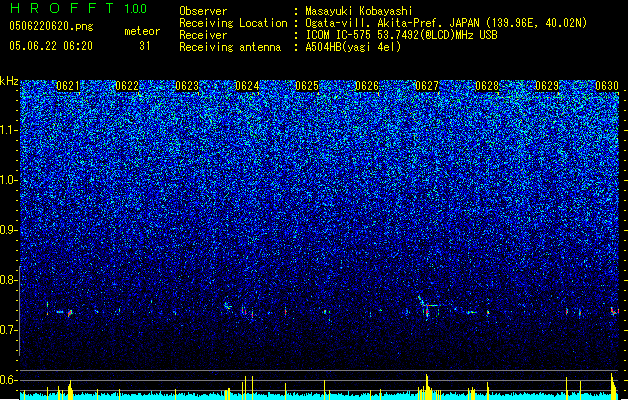Click the 'Receiver' field label

(203, 35)
